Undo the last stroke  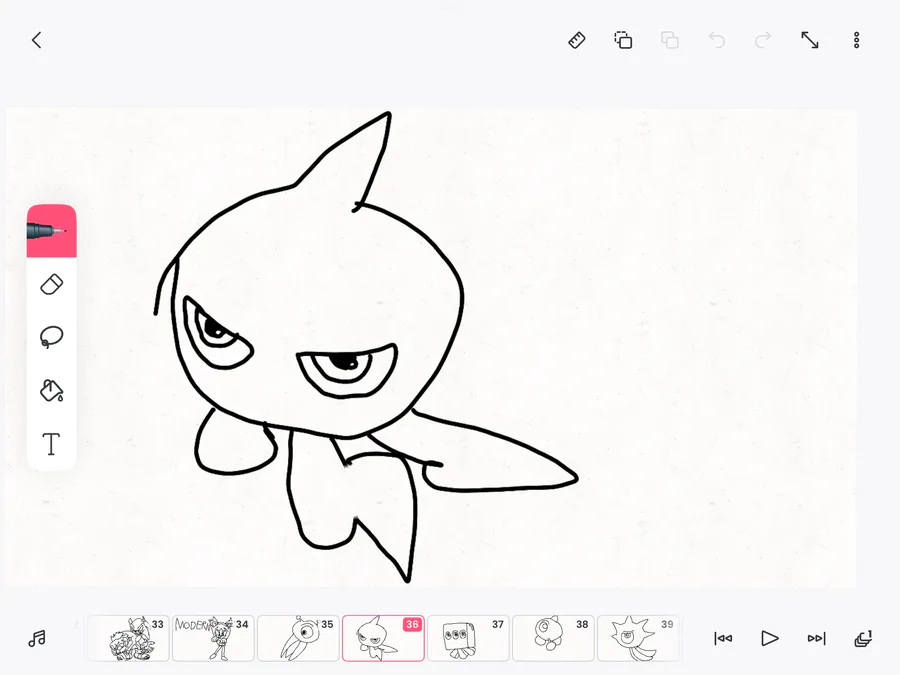coord(716,40)
